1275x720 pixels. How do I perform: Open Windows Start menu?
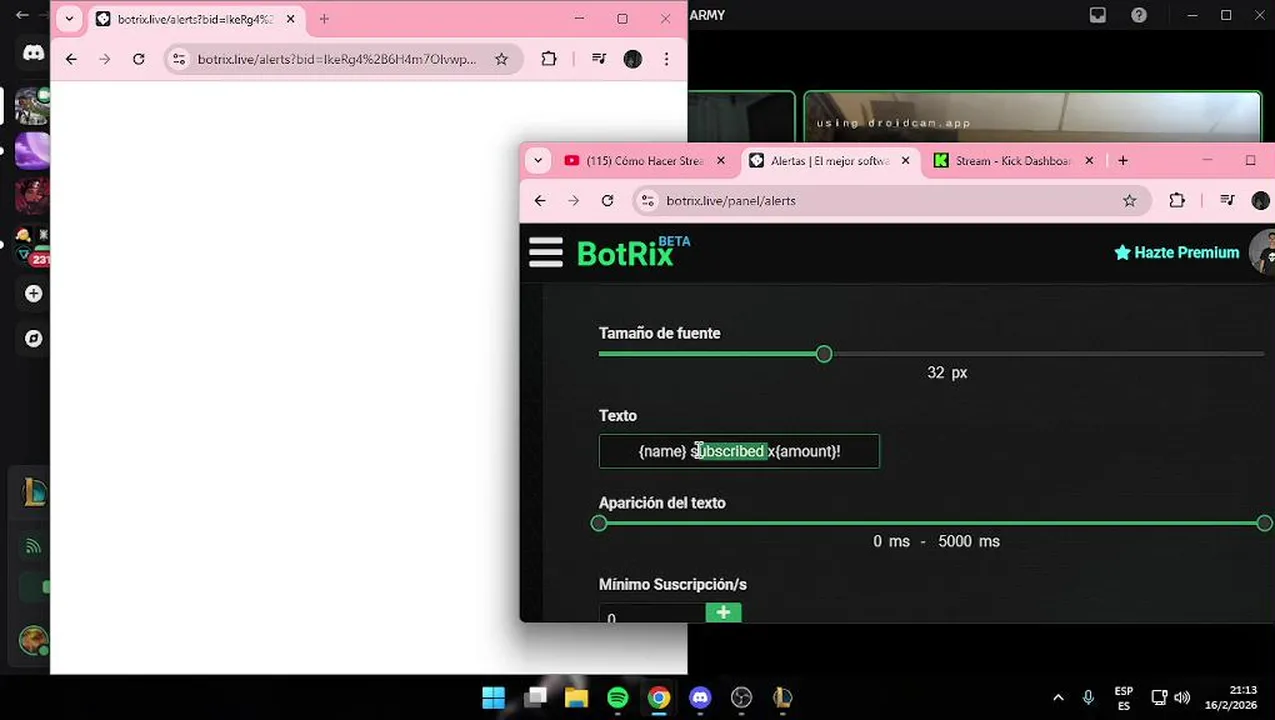(493, 697)
